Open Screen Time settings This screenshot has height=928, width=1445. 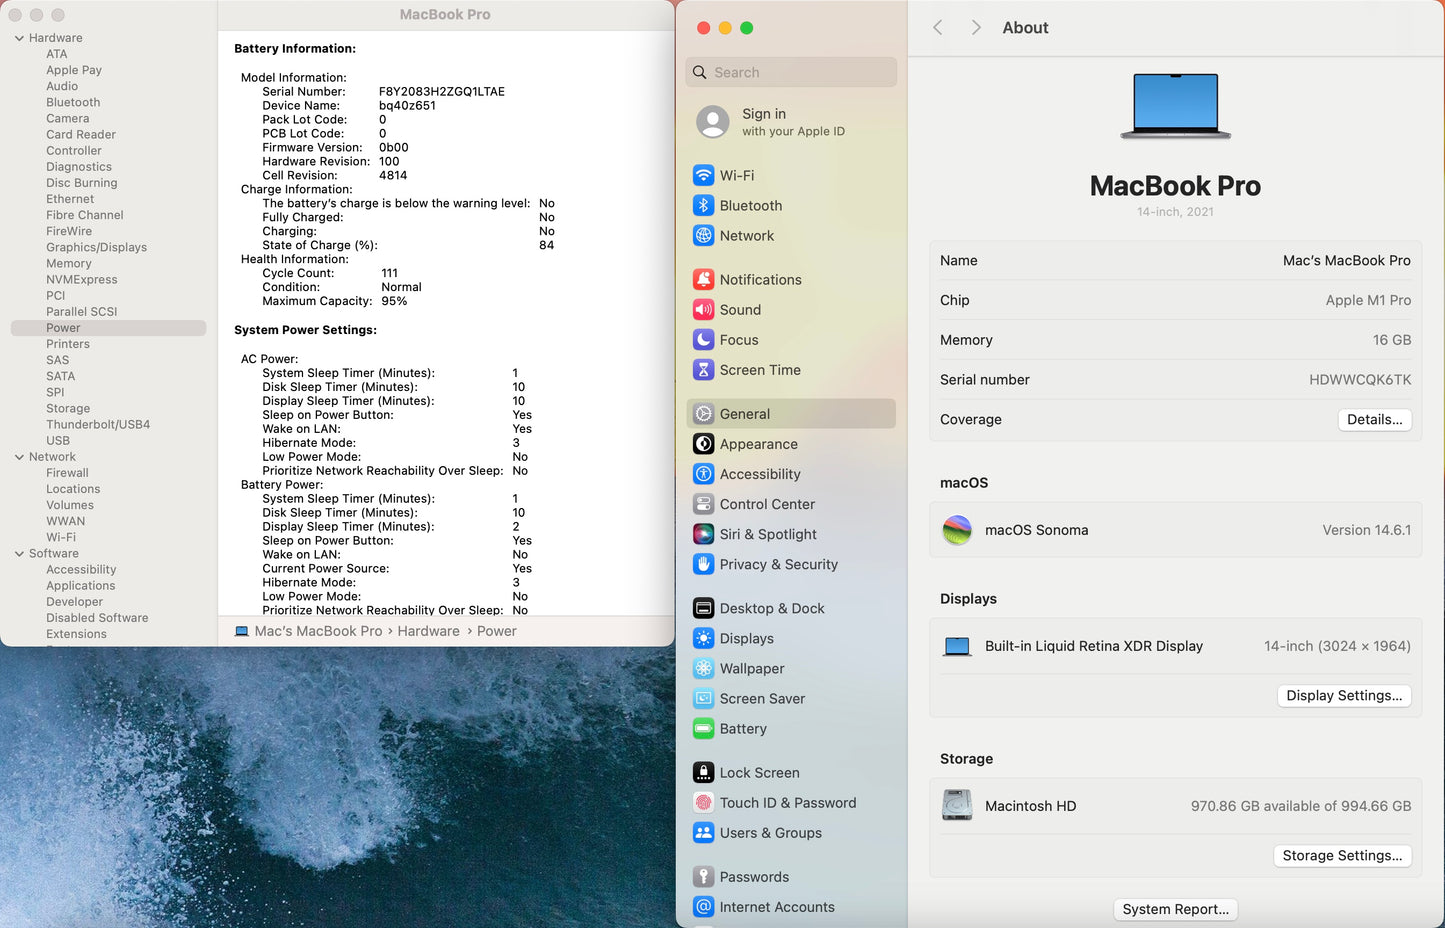coord(760,370)
